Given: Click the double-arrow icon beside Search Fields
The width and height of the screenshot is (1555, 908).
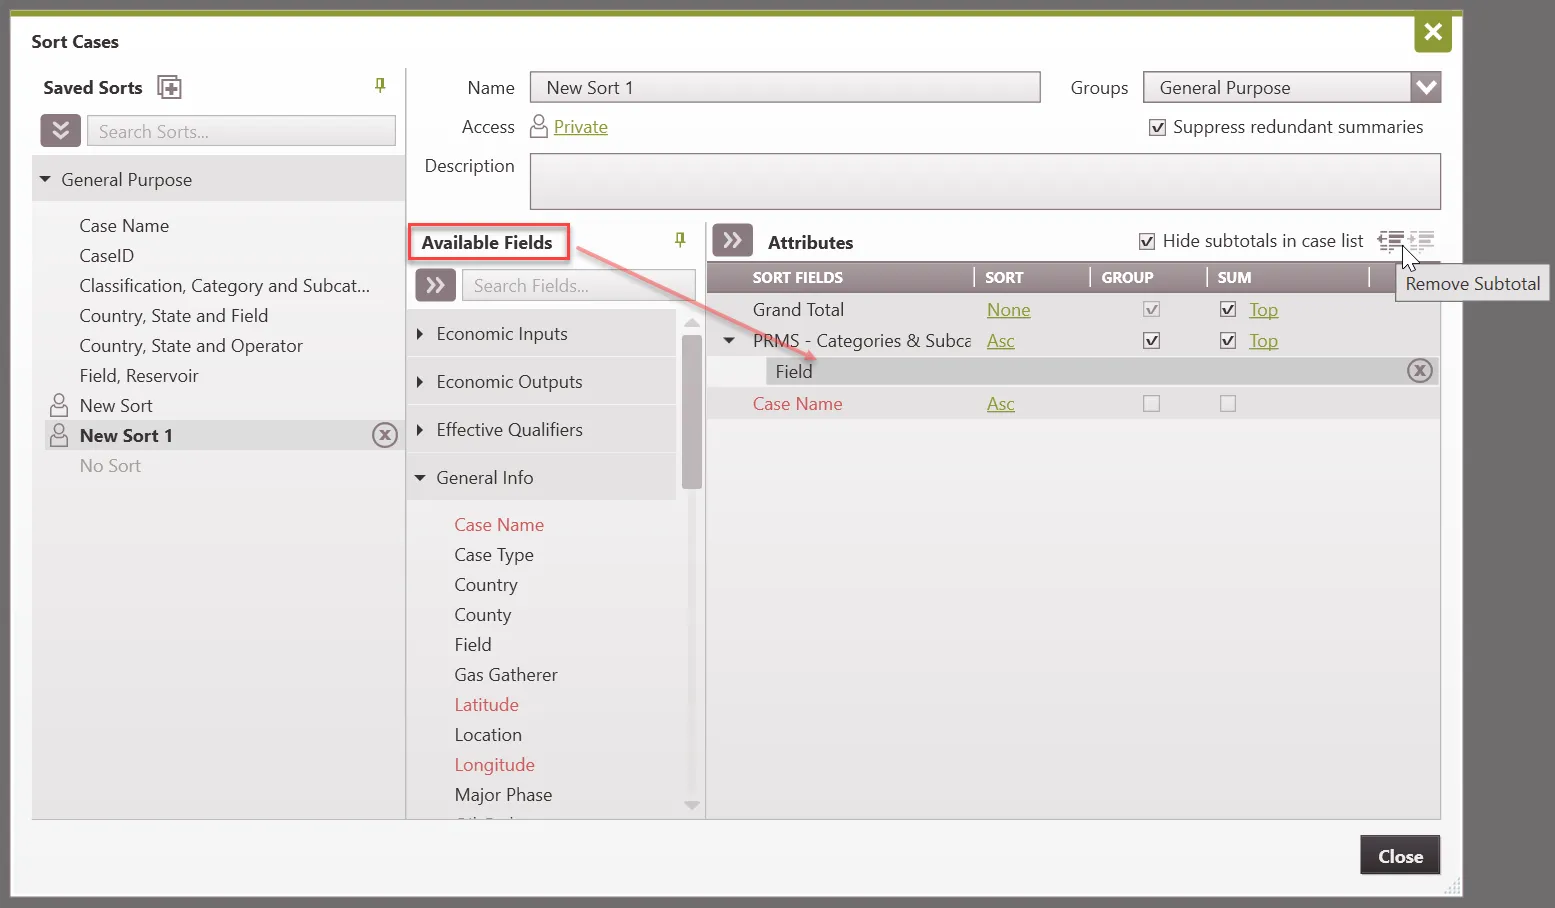Looking at the screenshot, I should point(435,285).
